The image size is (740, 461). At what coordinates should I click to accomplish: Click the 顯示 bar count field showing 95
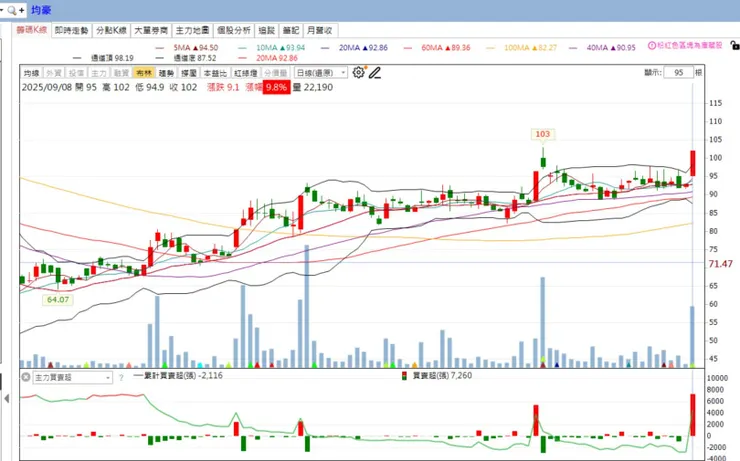click(678, 72)
